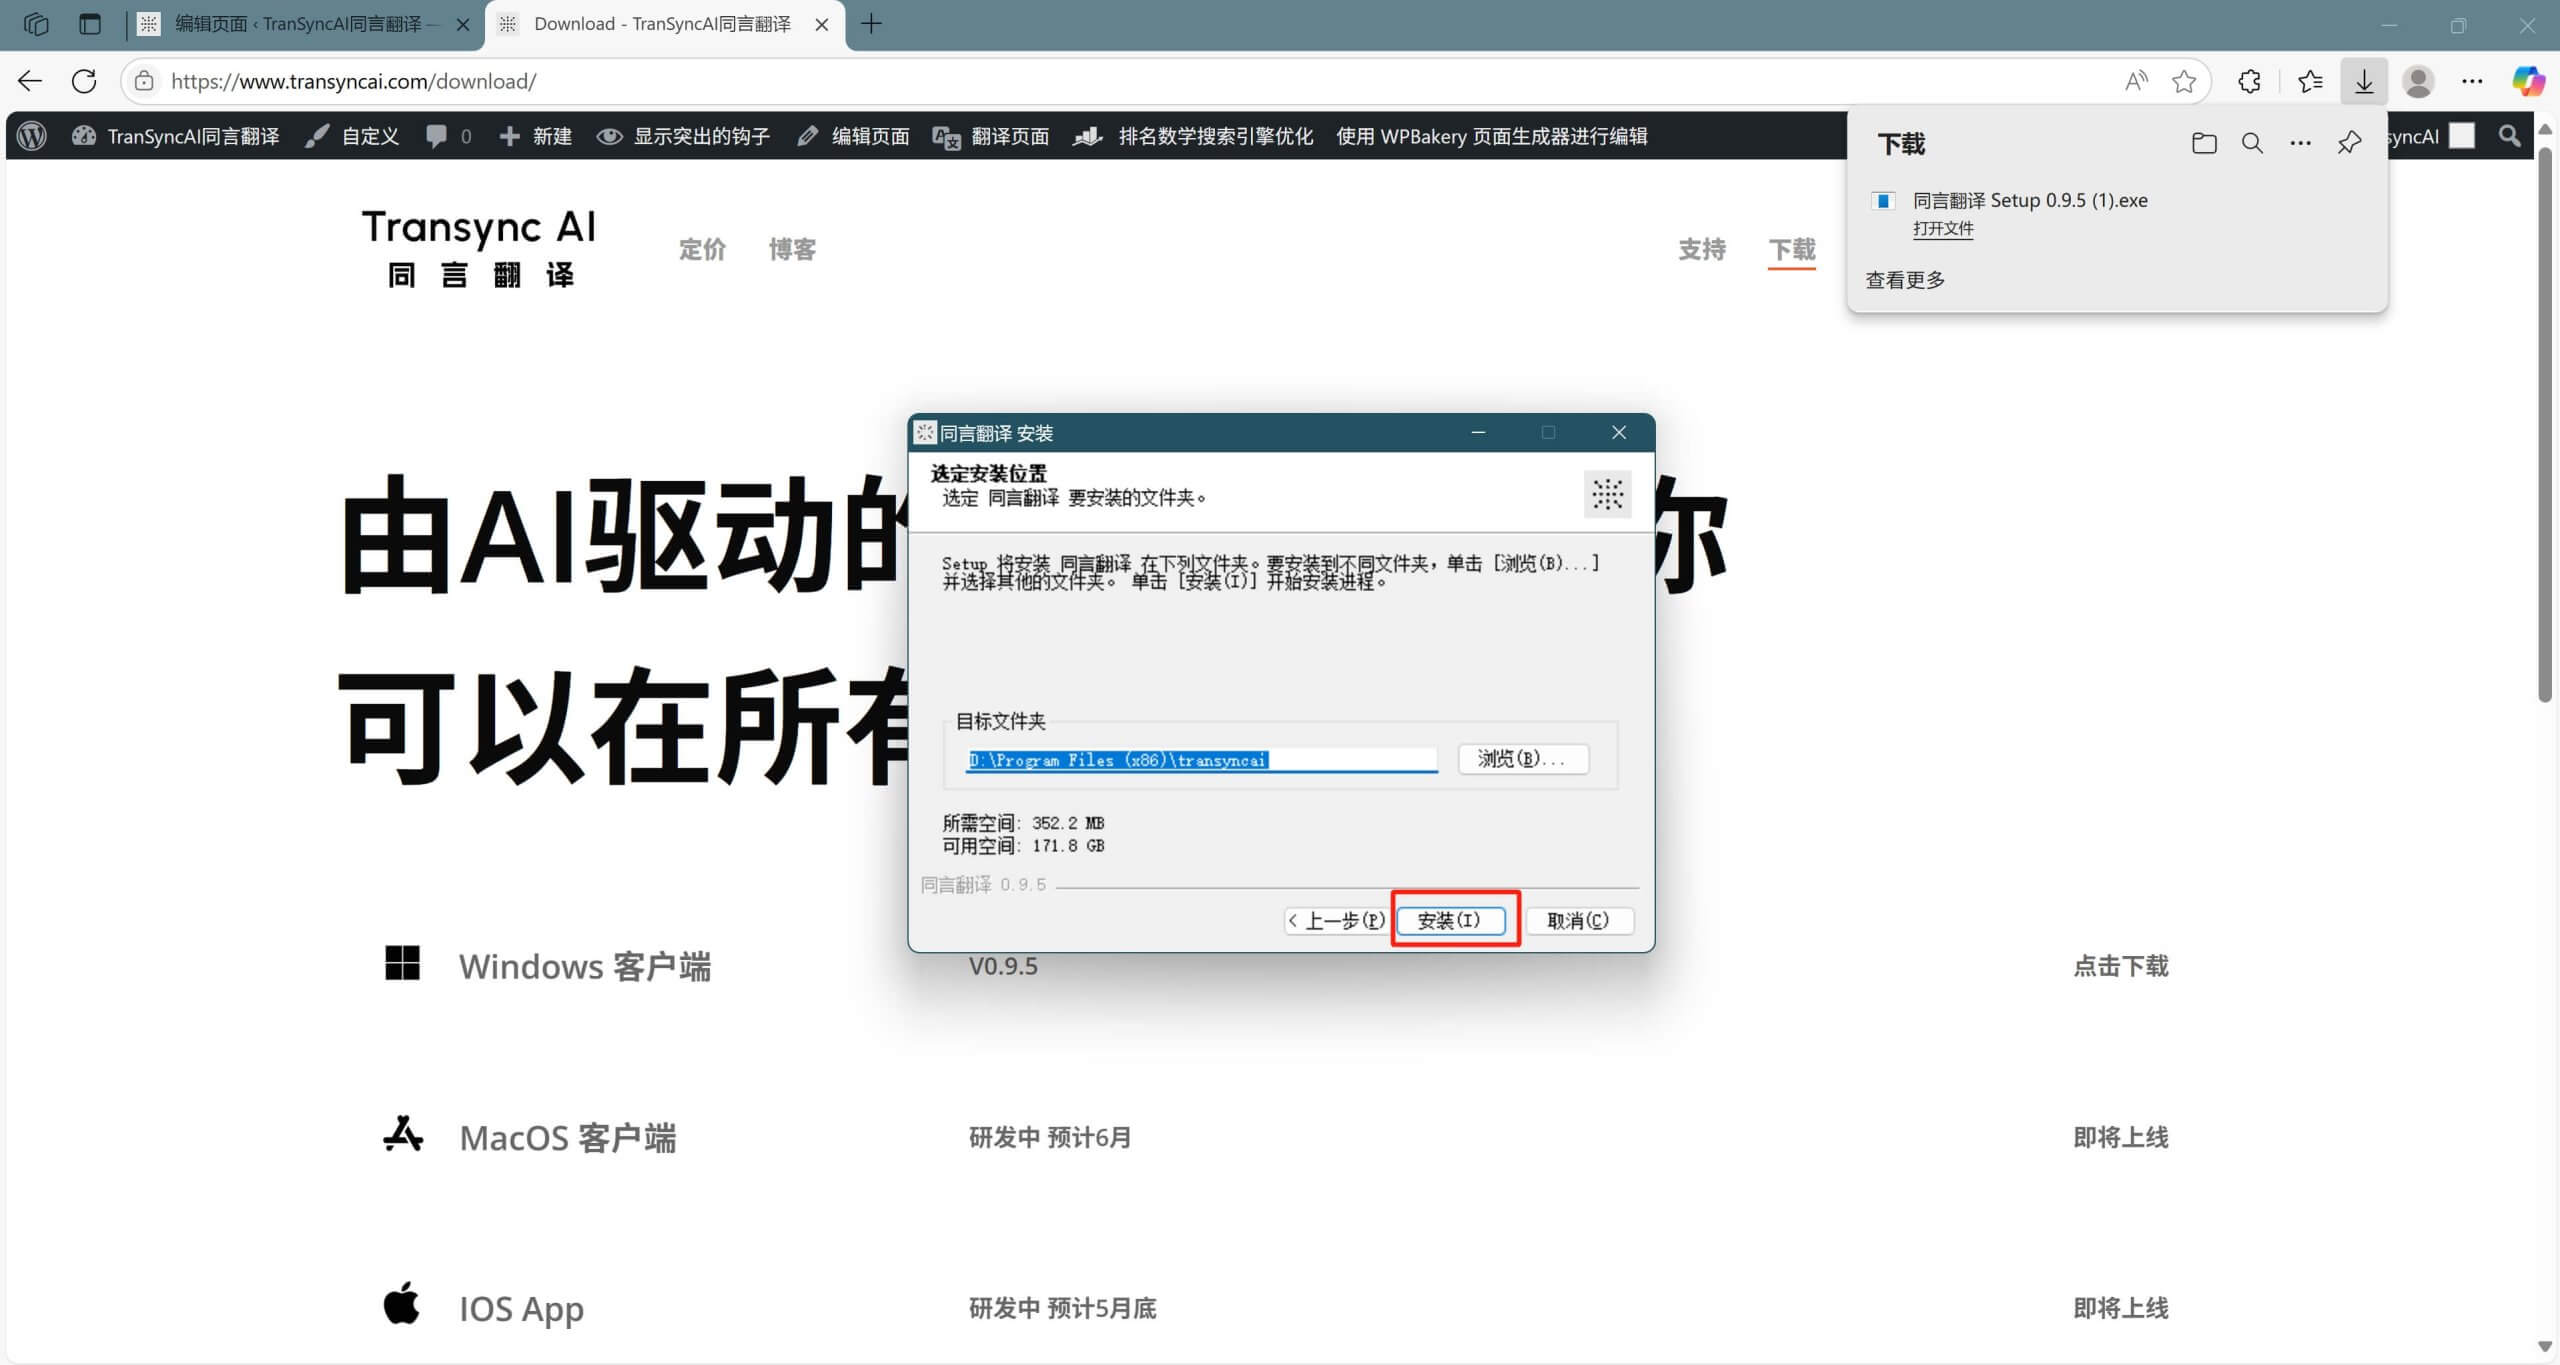Click 查看更多 in downloads panel
Image resolution: width=2560 pixels, height=1365 pixels.
click(1905, 280)
